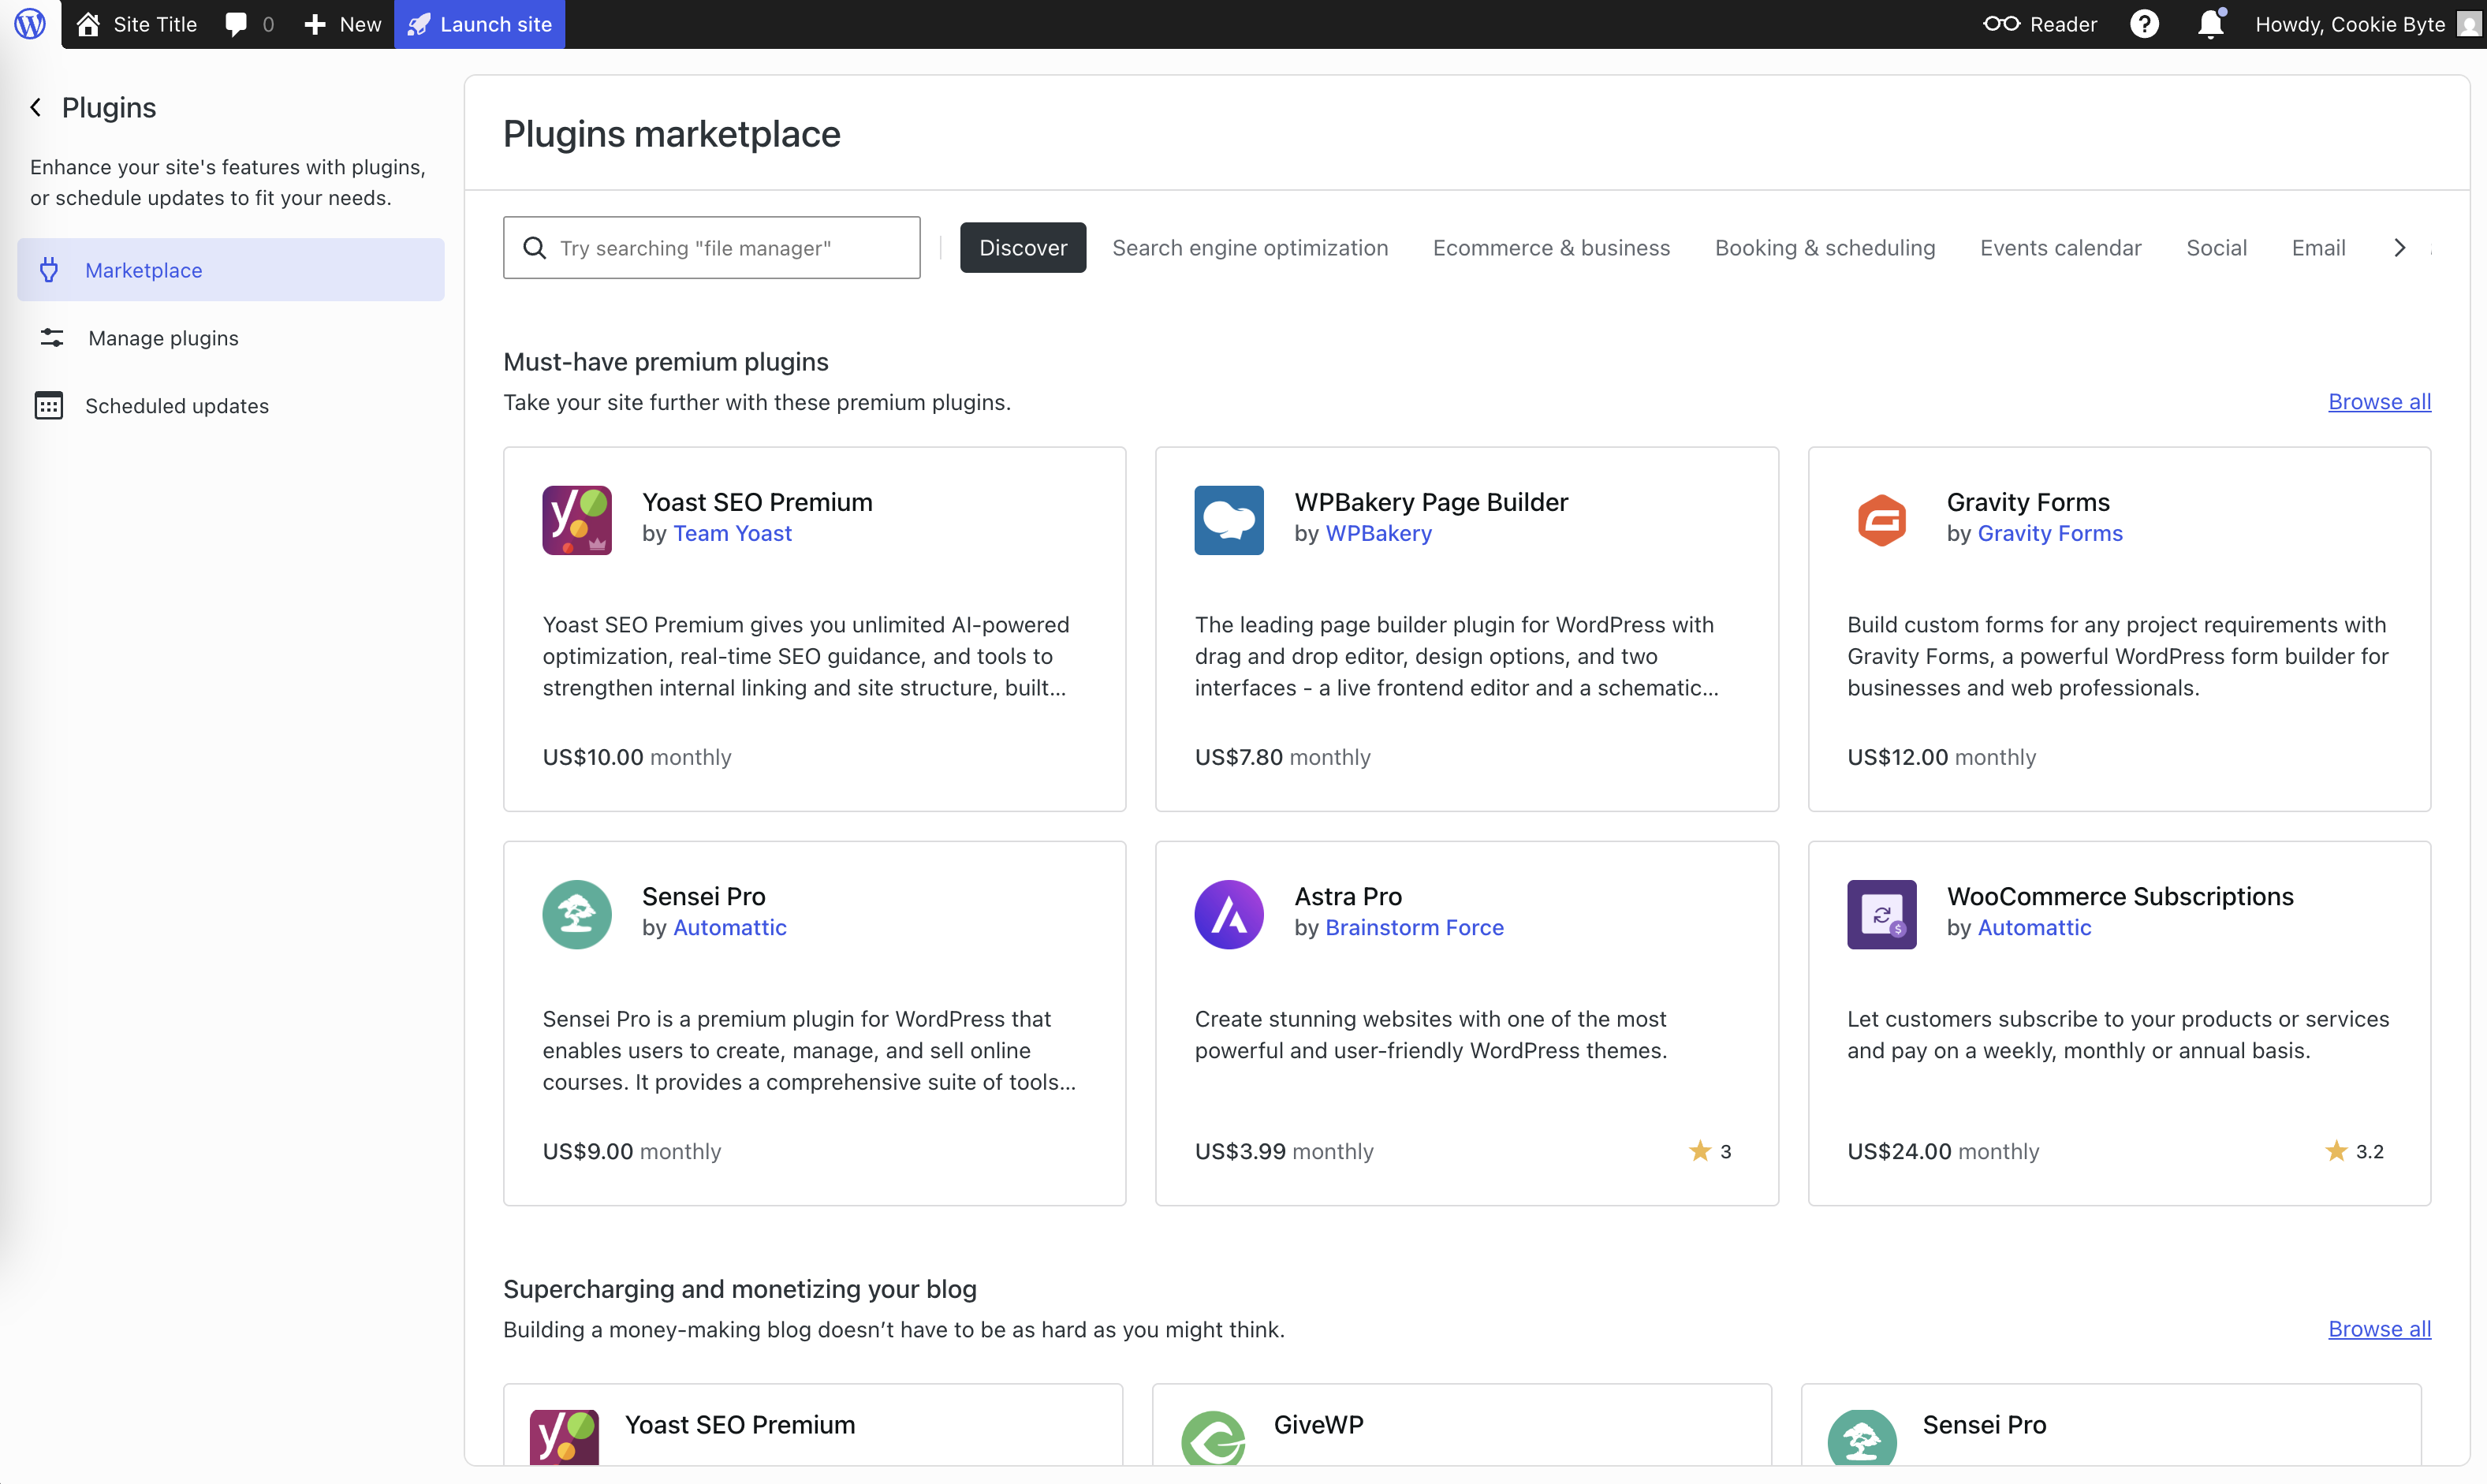
Task: Click the WordPress logo in the admin bar
Action: [29, 24]
